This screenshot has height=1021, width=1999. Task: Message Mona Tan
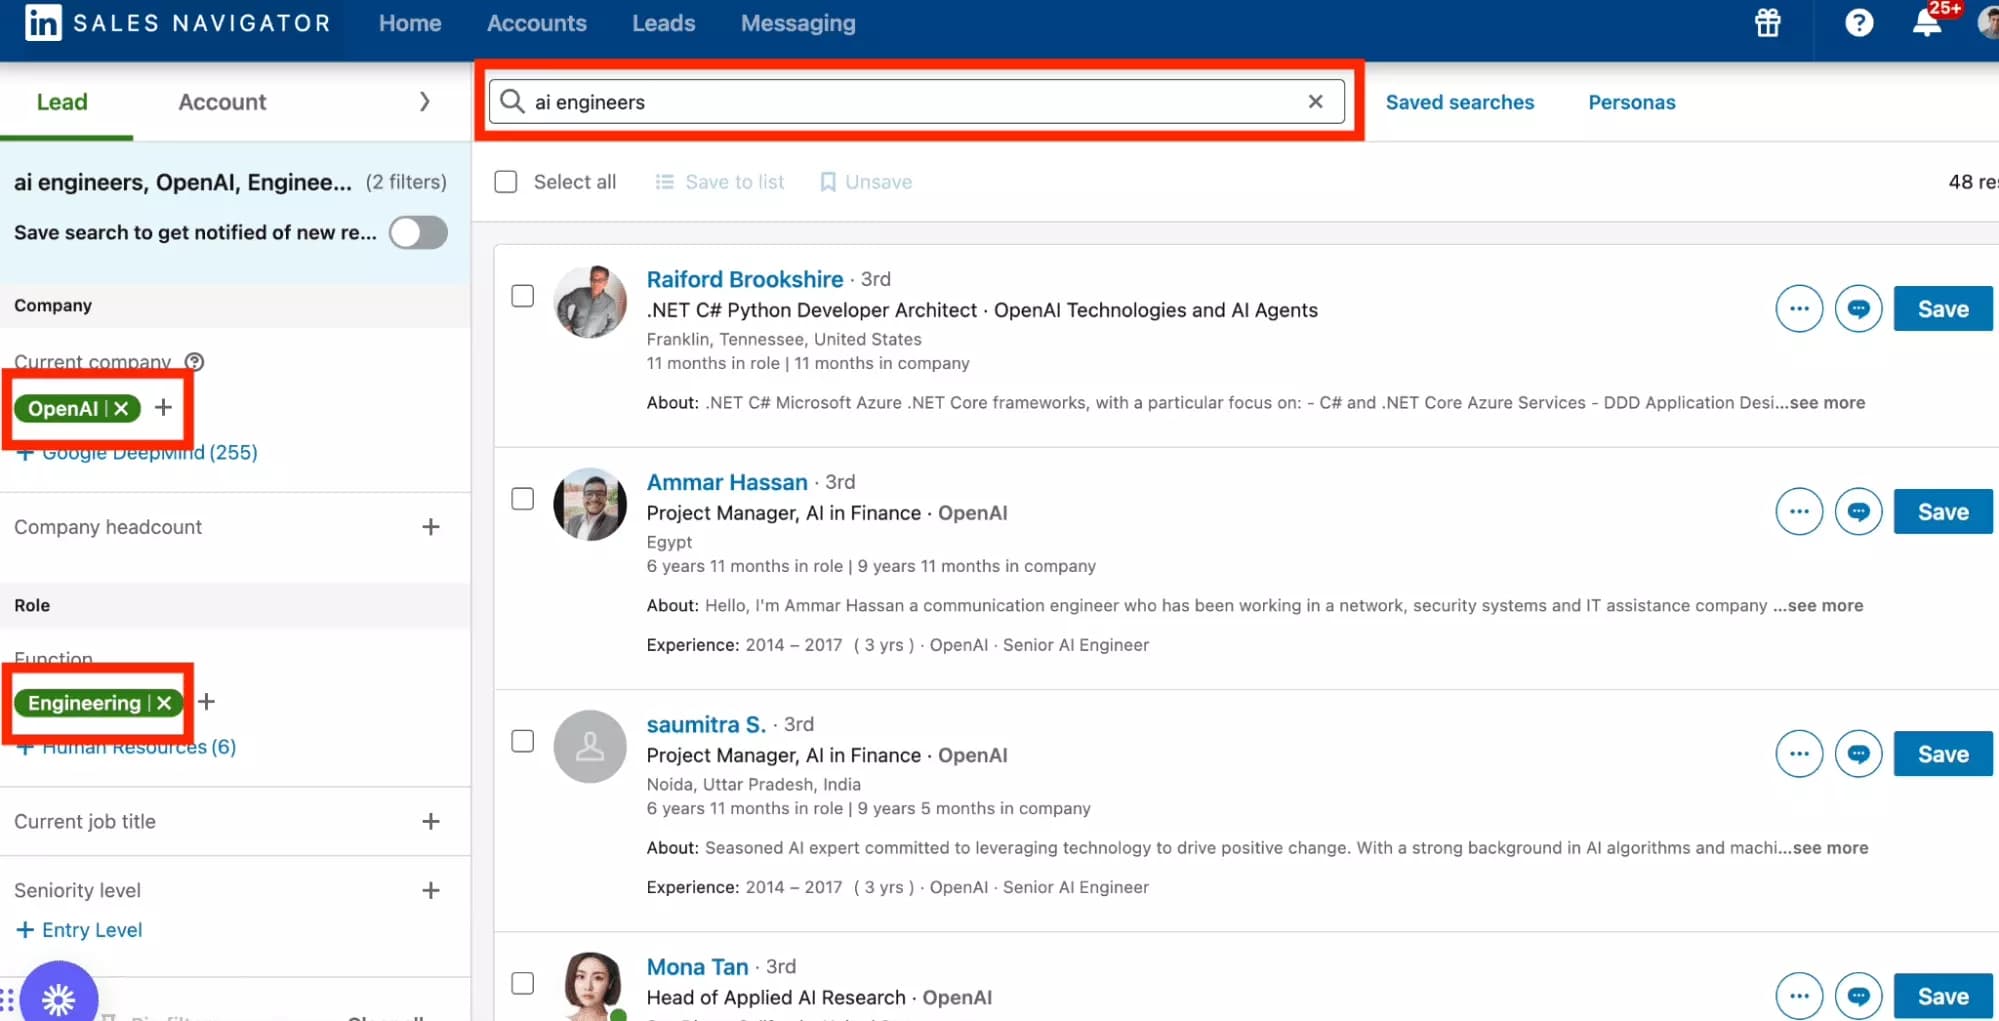click(1858, 996)
